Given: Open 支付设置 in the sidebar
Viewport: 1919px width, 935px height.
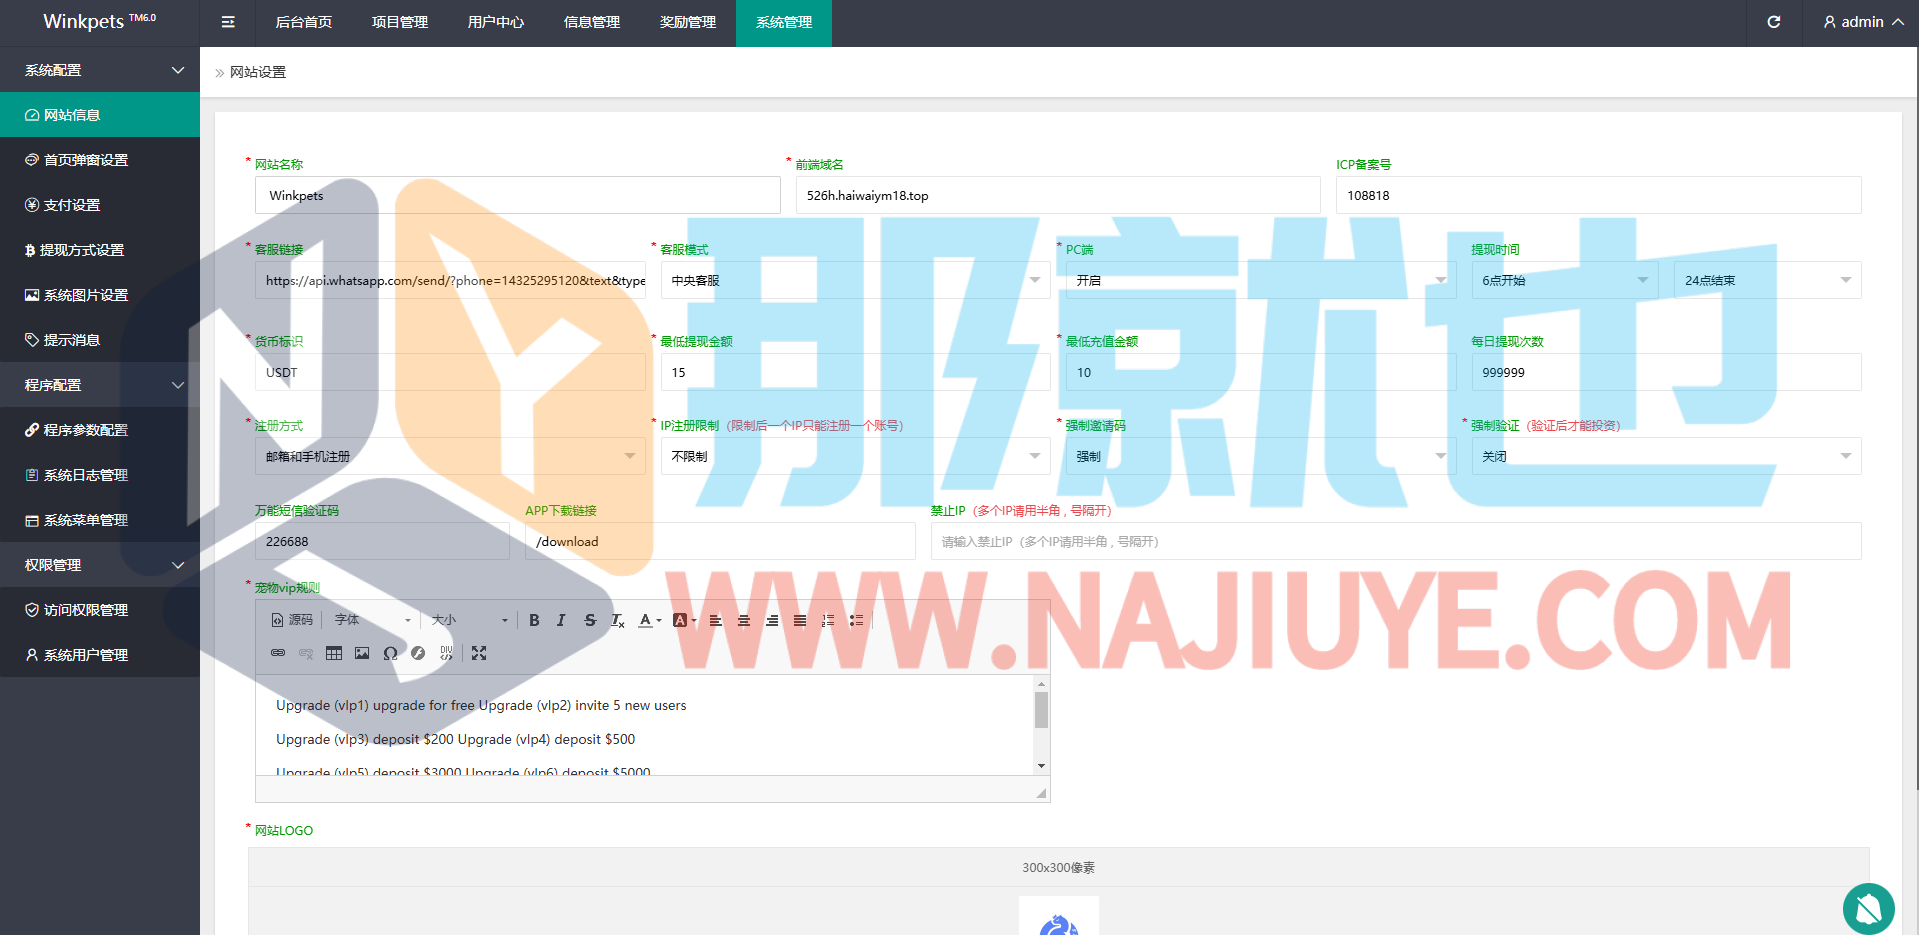Looking at the screenshot, I should tap(72, 205).
